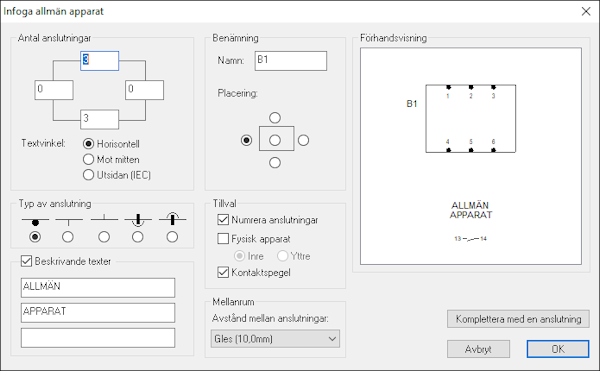The height and width of the screenshot is (371, 600).
Task: Select the filled dot connection type radio
Action: pyautogui.click(x=35, y=237)
